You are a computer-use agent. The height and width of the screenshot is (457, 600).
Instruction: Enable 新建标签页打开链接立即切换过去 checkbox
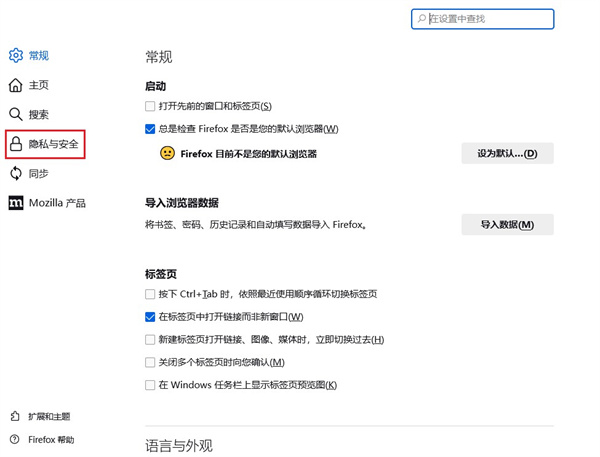(x=150, y=339)
